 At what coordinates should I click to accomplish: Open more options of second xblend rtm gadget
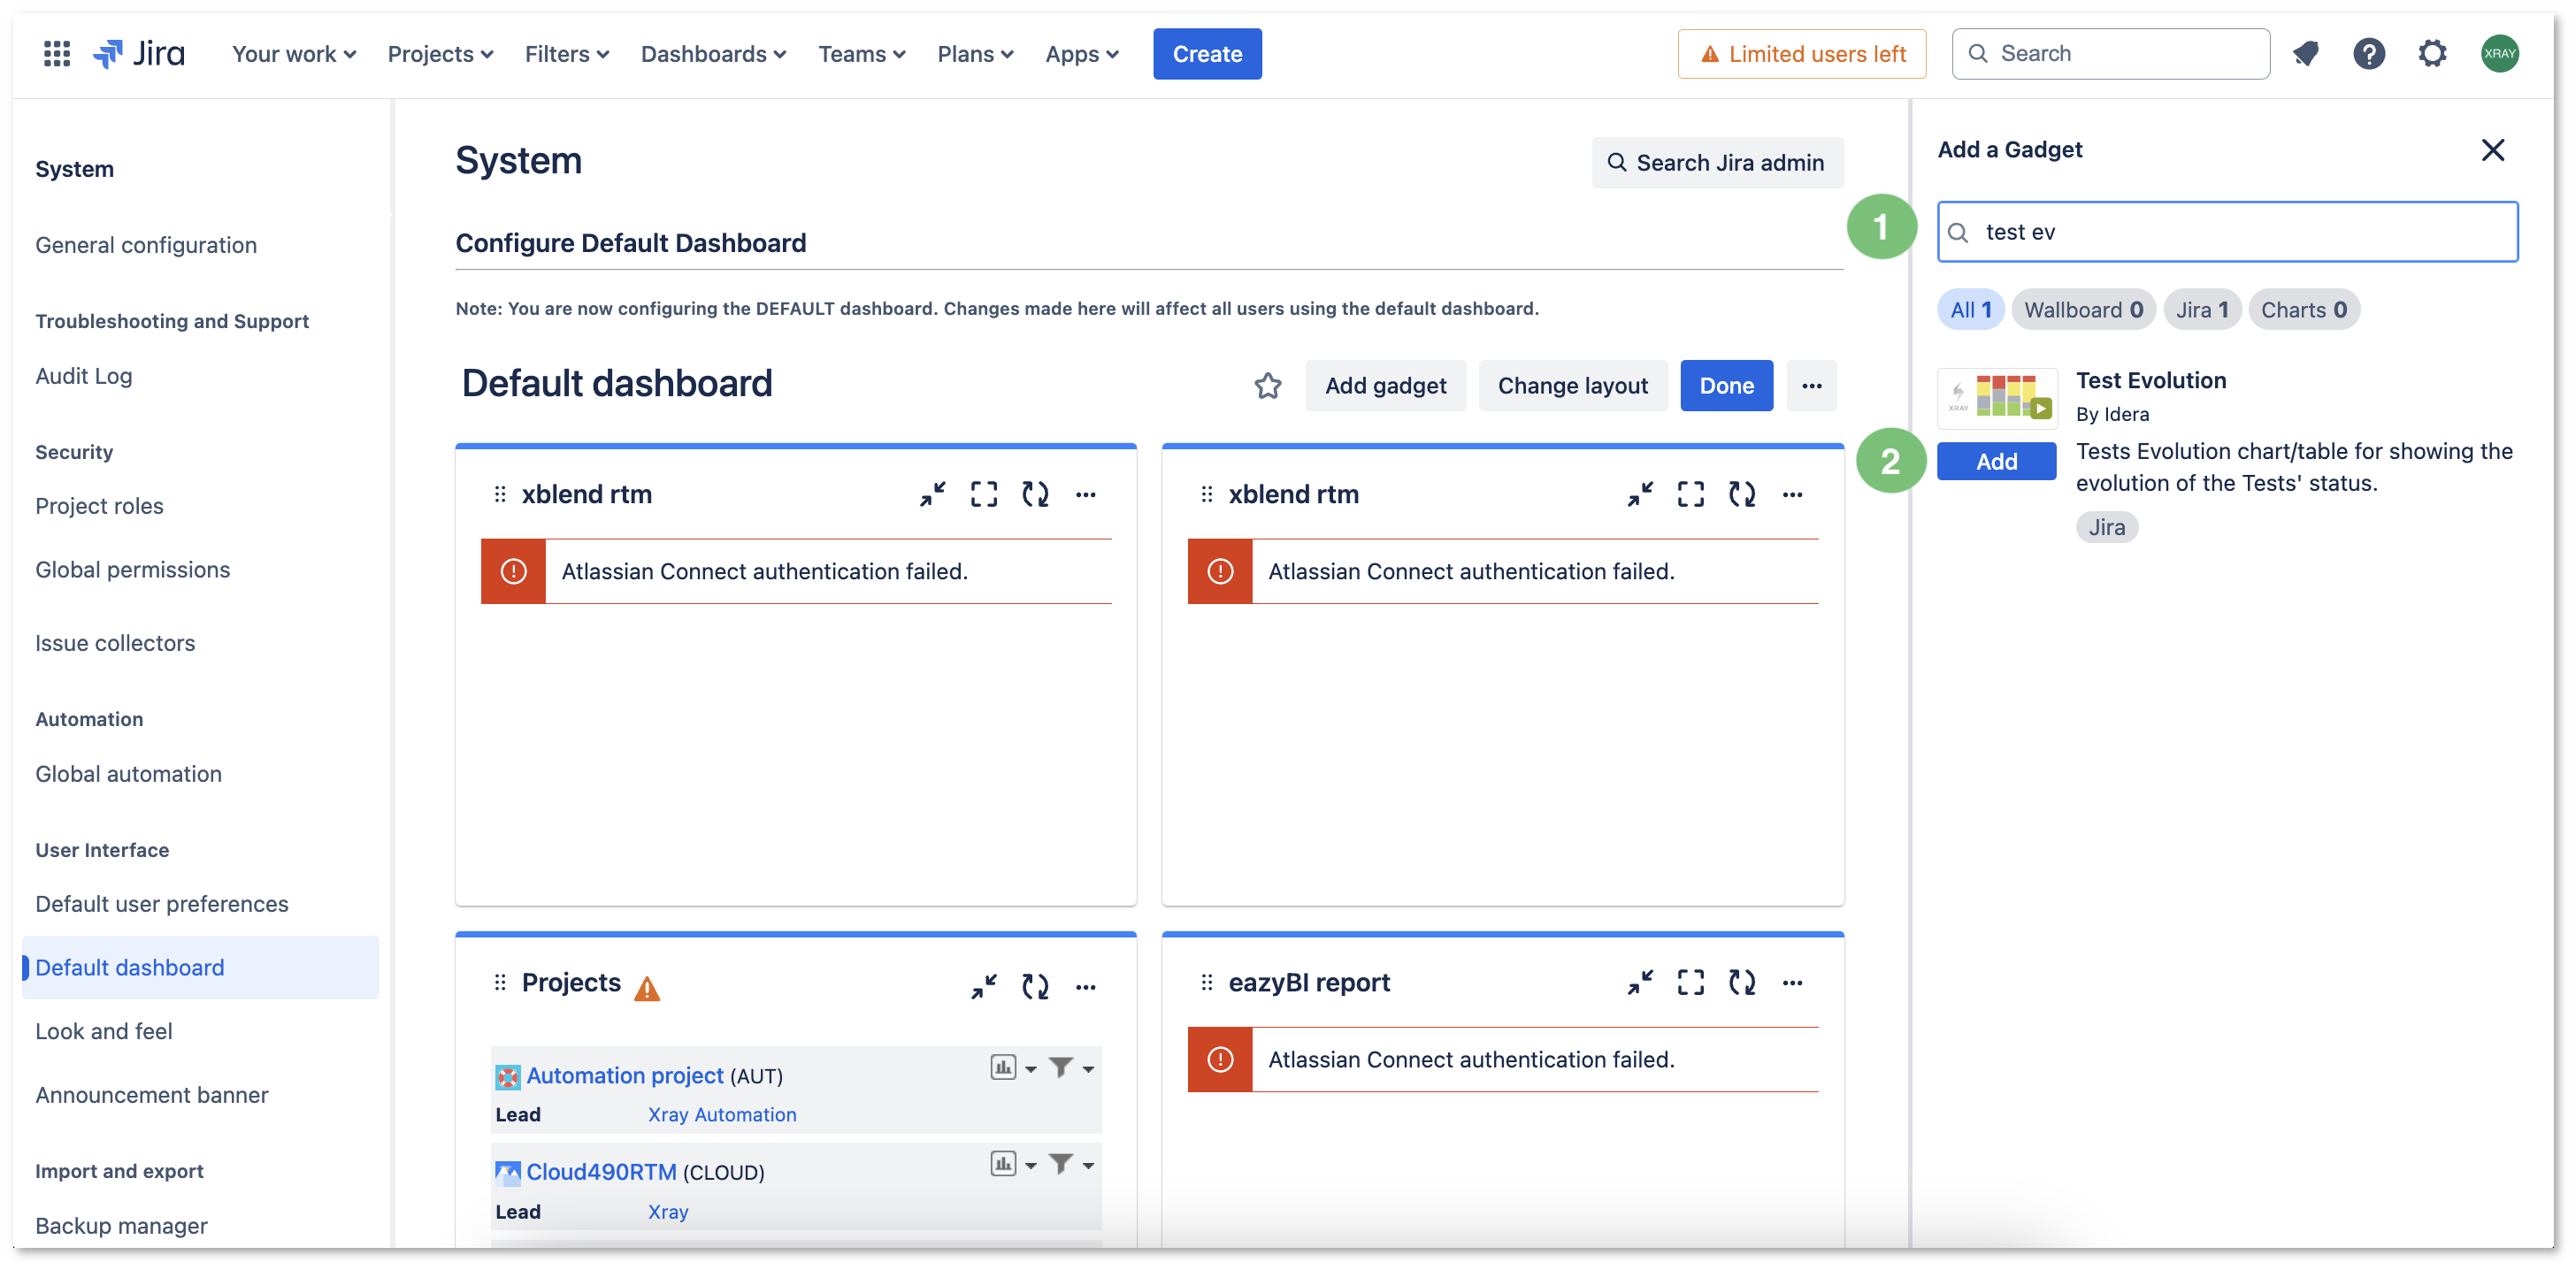tap(1793, 494)
